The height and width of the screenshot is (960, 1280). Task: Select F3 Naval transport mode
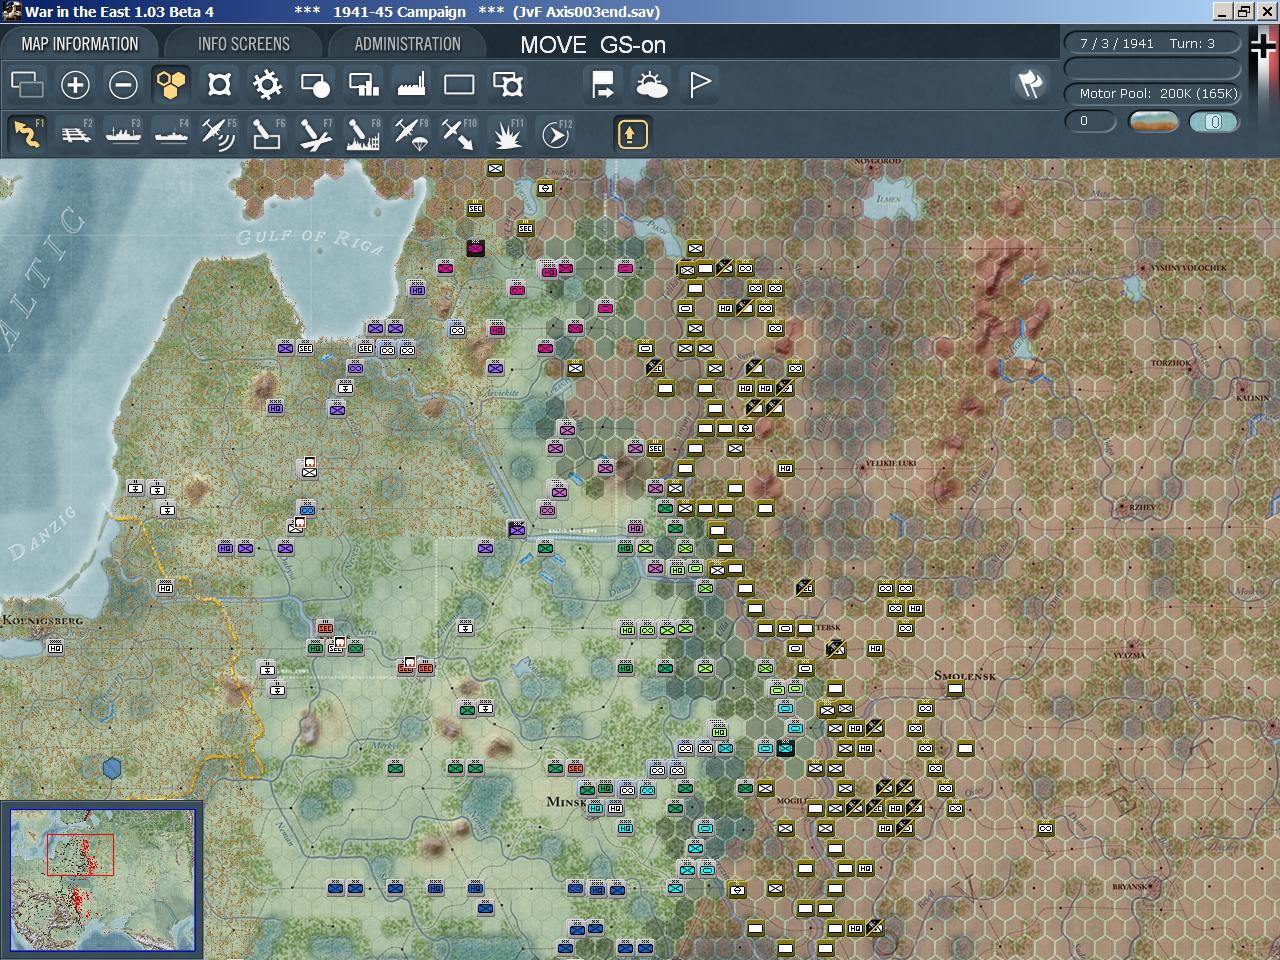[x=123, y=133]
